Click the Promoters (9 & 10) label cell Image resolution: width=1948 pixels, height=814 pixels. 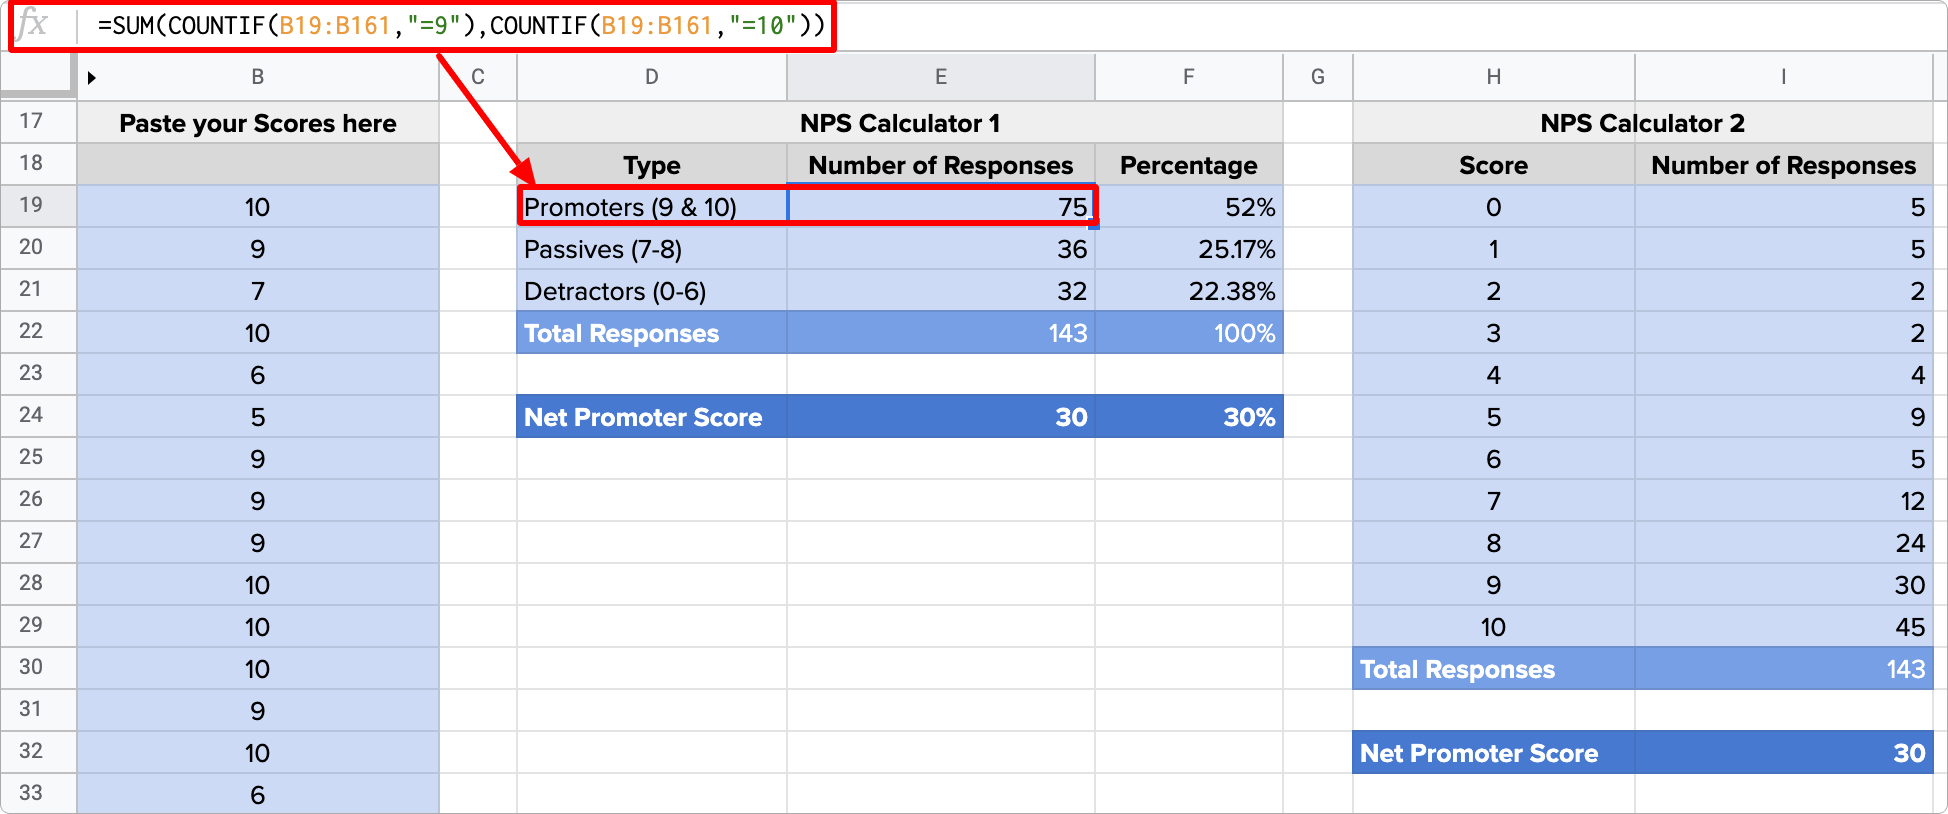tap(651, 207)
